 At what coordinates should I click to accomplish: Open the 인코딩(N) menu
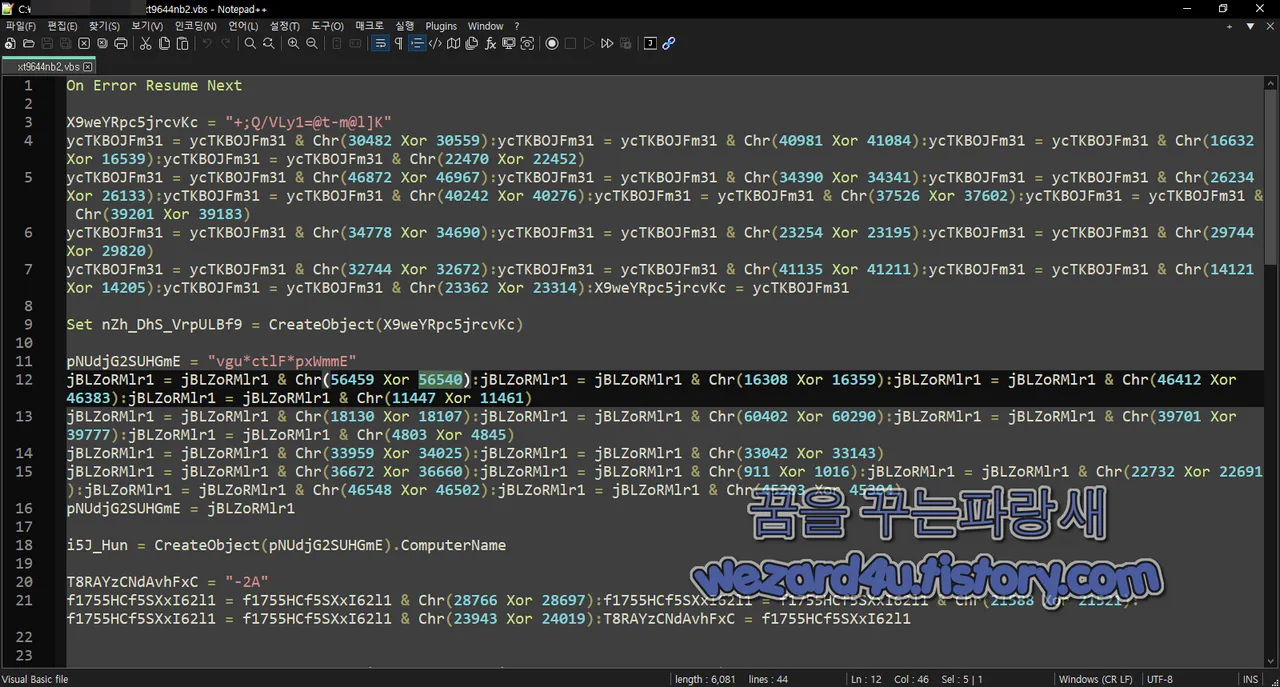click(195, 26)
